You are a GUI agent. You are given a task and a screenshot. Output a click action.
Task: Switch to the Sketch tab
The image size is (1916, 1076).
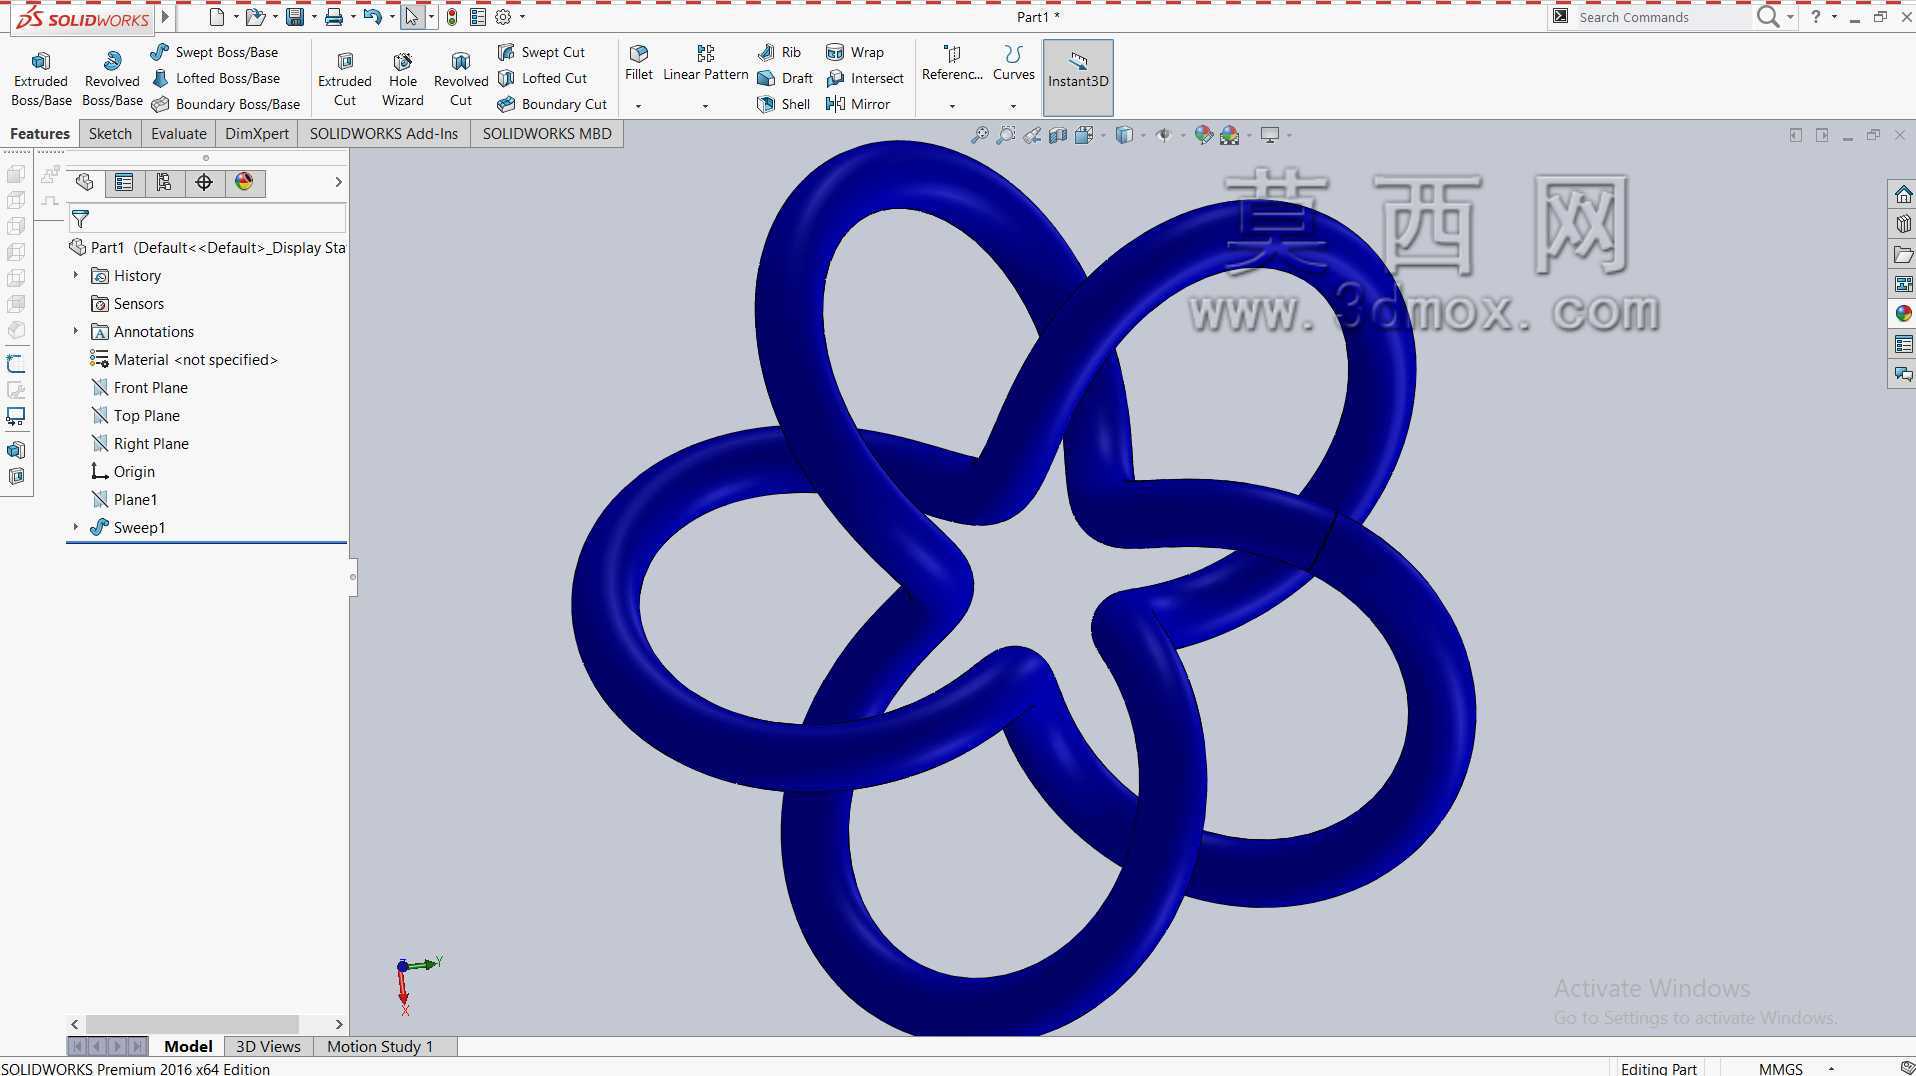(x=110, y=133)
